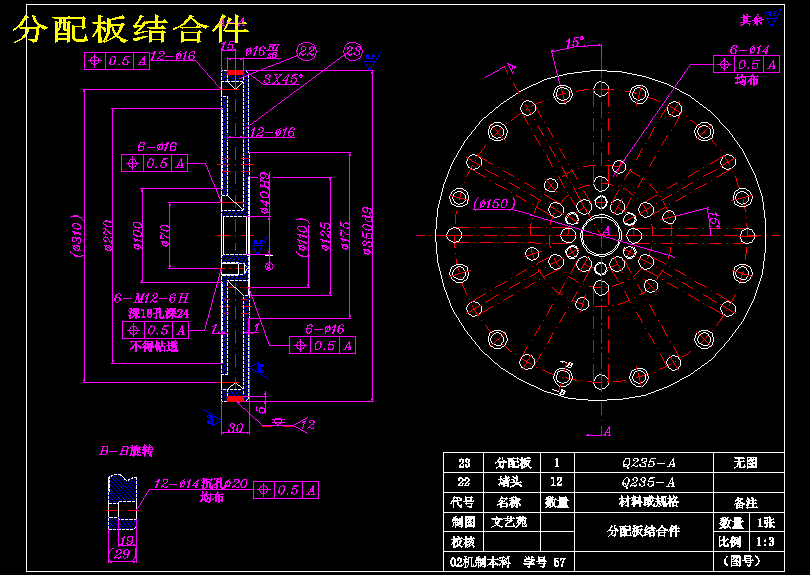Screen dimensions: 810x575
Task: Select quantity 12 in the 堵头 row
Action: (x=557, y=482)
